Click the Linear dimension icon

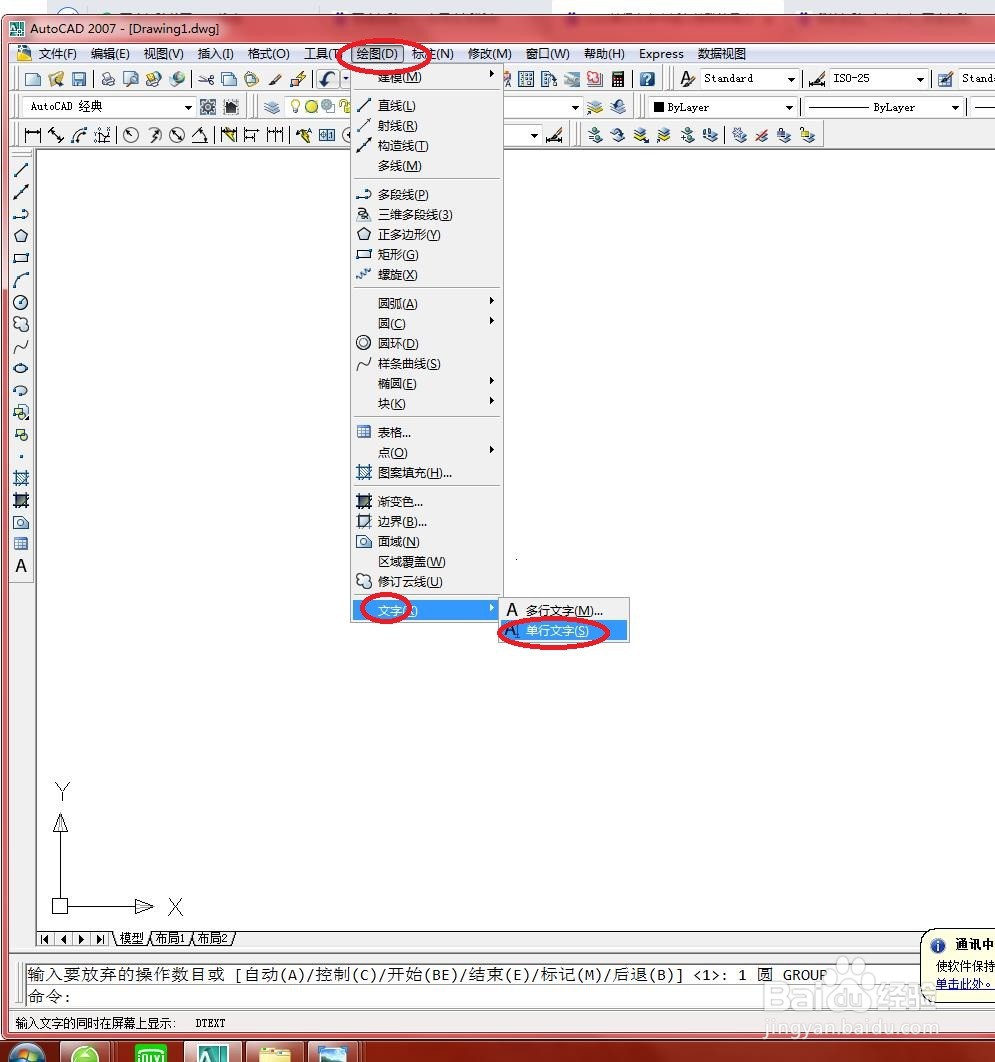click(x=32, y=135)
